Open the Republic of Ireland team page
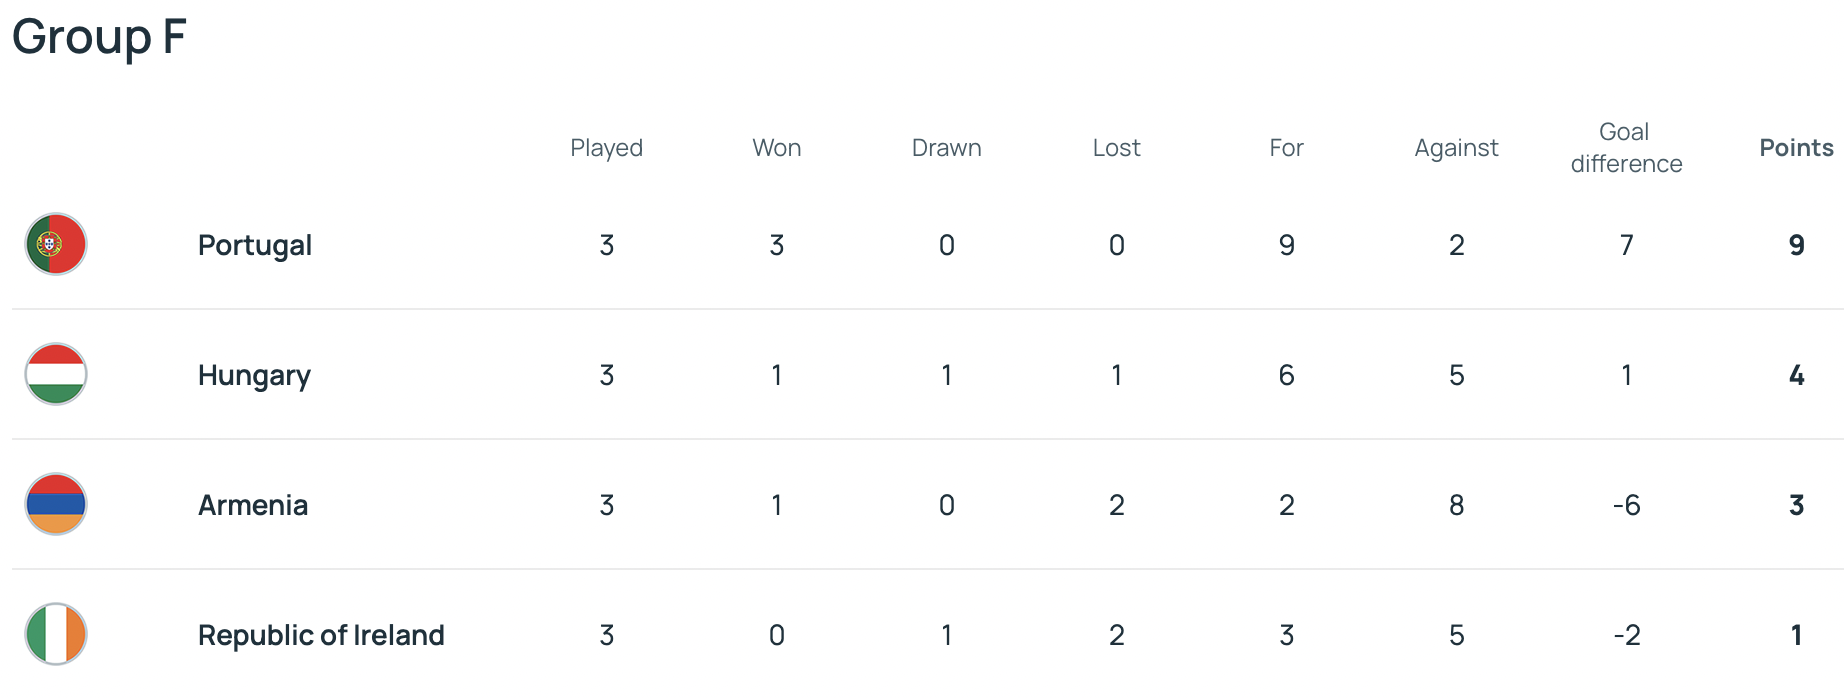This screenshot has width=1844, height=698. [x=321, y=635]
